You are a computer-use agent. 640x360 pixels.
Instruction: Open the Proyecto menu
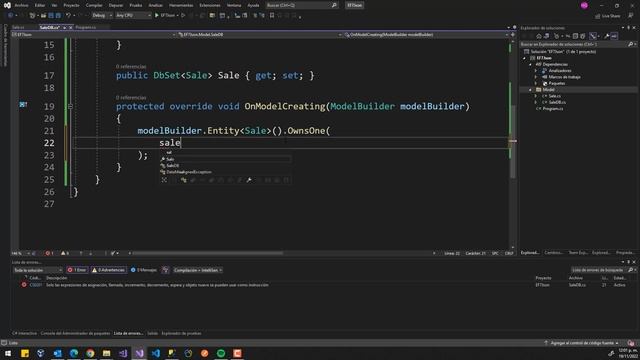pyautogui.click(x=71, y=5)
